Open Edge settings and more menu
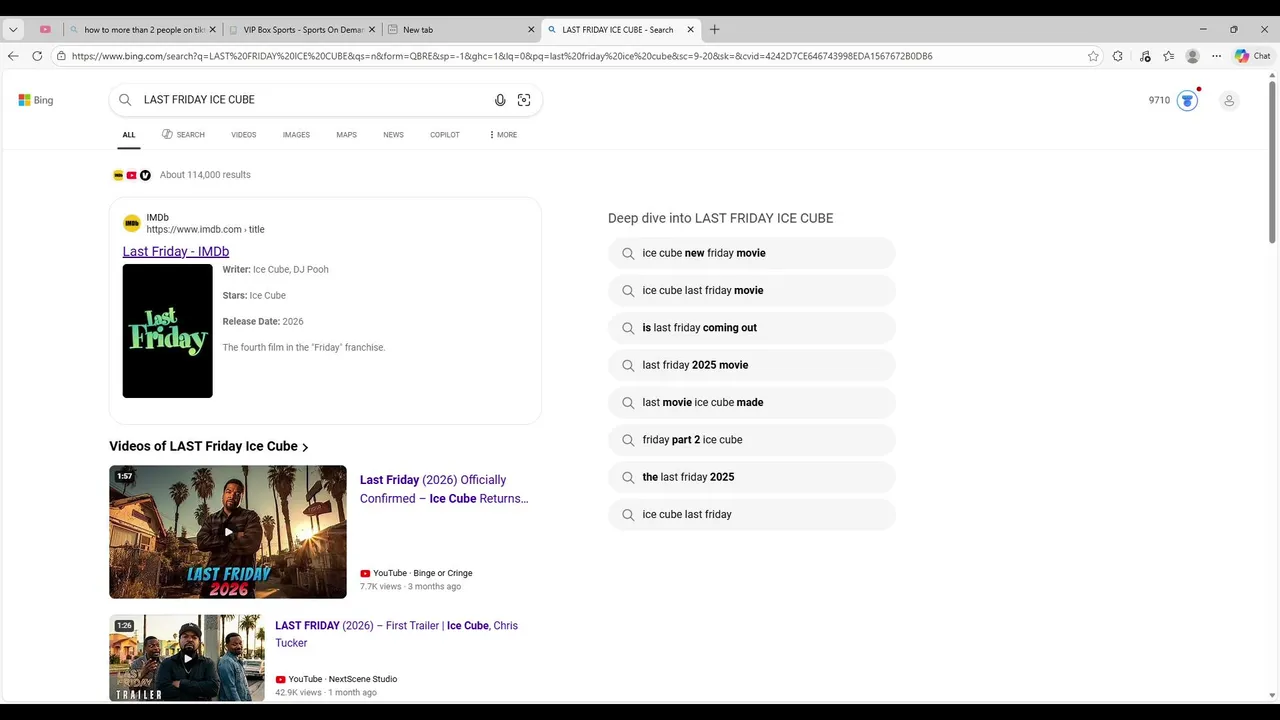1280x720 pixels. pos(1217,56)
